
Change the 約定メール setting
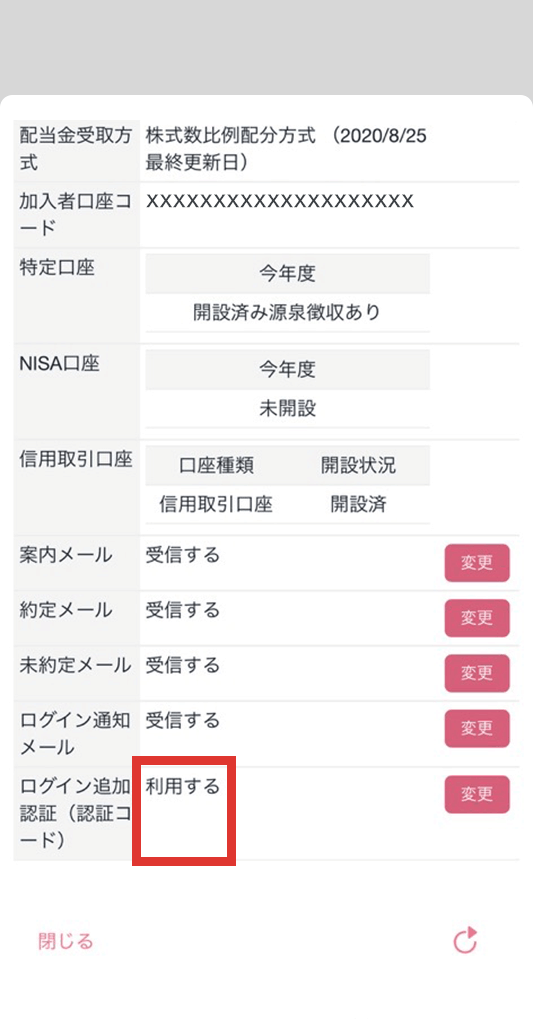pyautogui.click(x=477, y=618)
